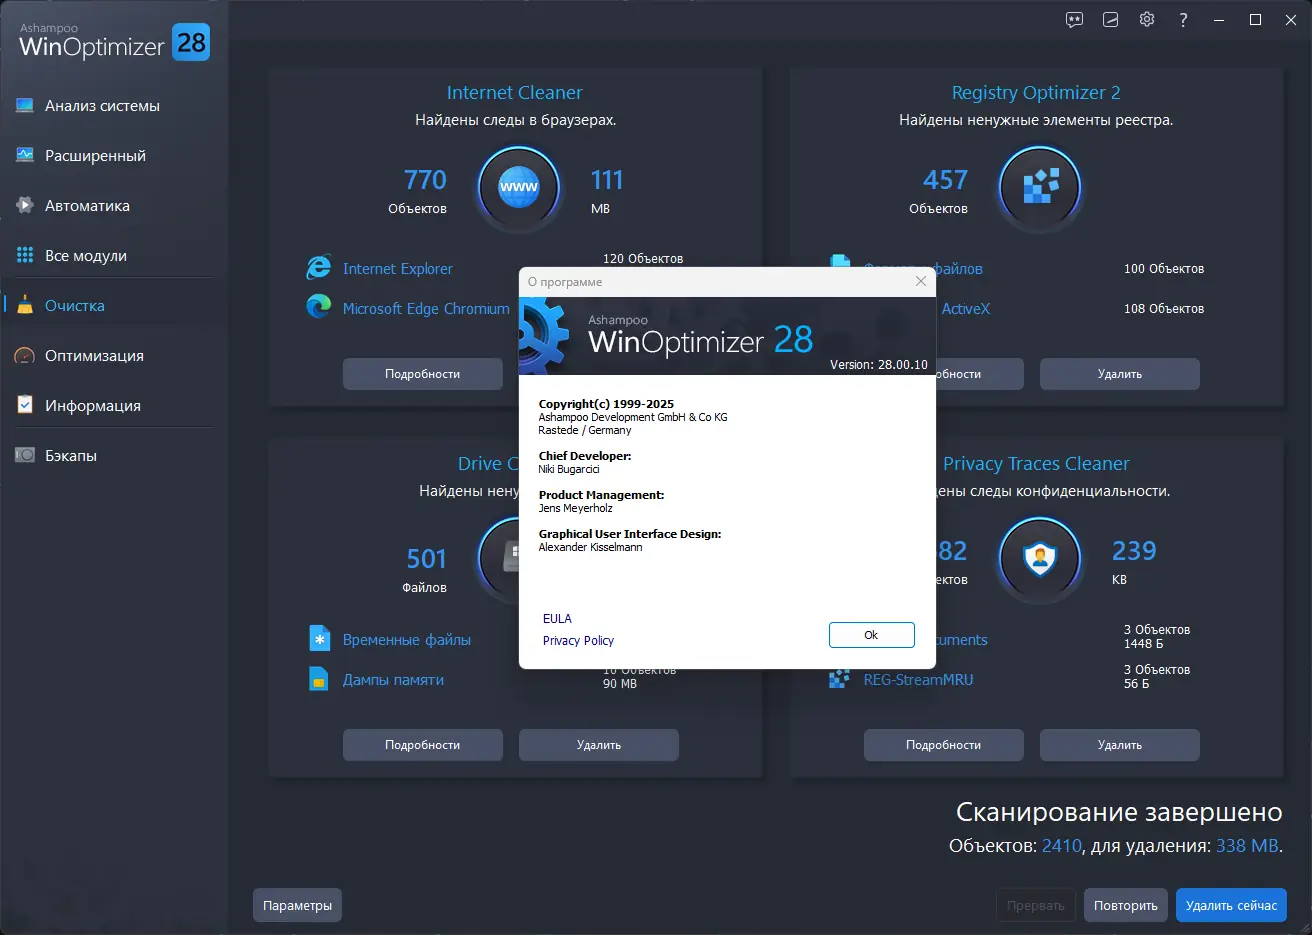Screen dimensions: 1312x935
Task: Click the Internet Explorer logo icon
Action: 318,268
